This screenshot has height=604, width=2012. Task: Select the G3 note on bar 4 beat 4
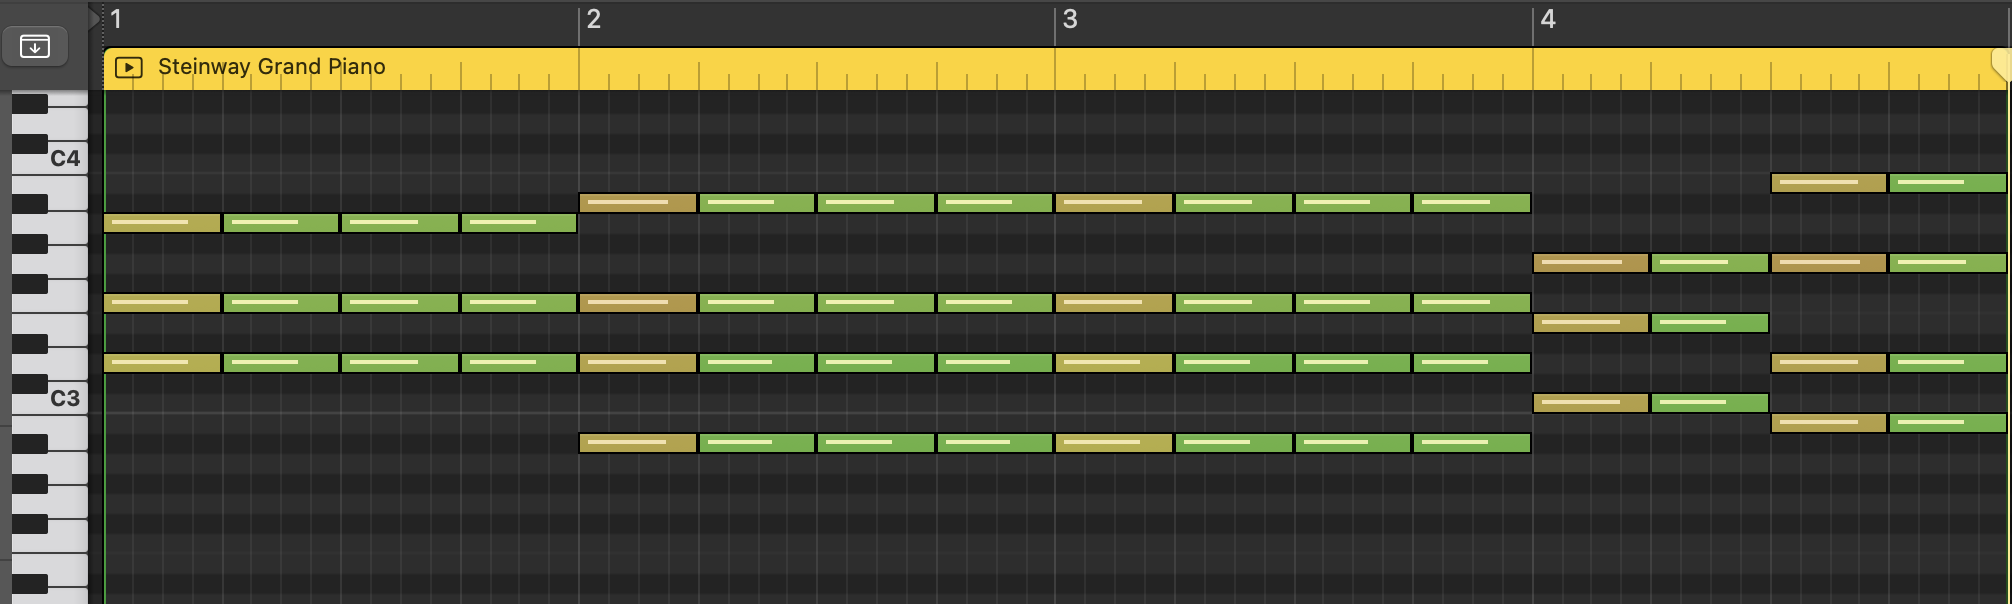tap(1948, 263)
